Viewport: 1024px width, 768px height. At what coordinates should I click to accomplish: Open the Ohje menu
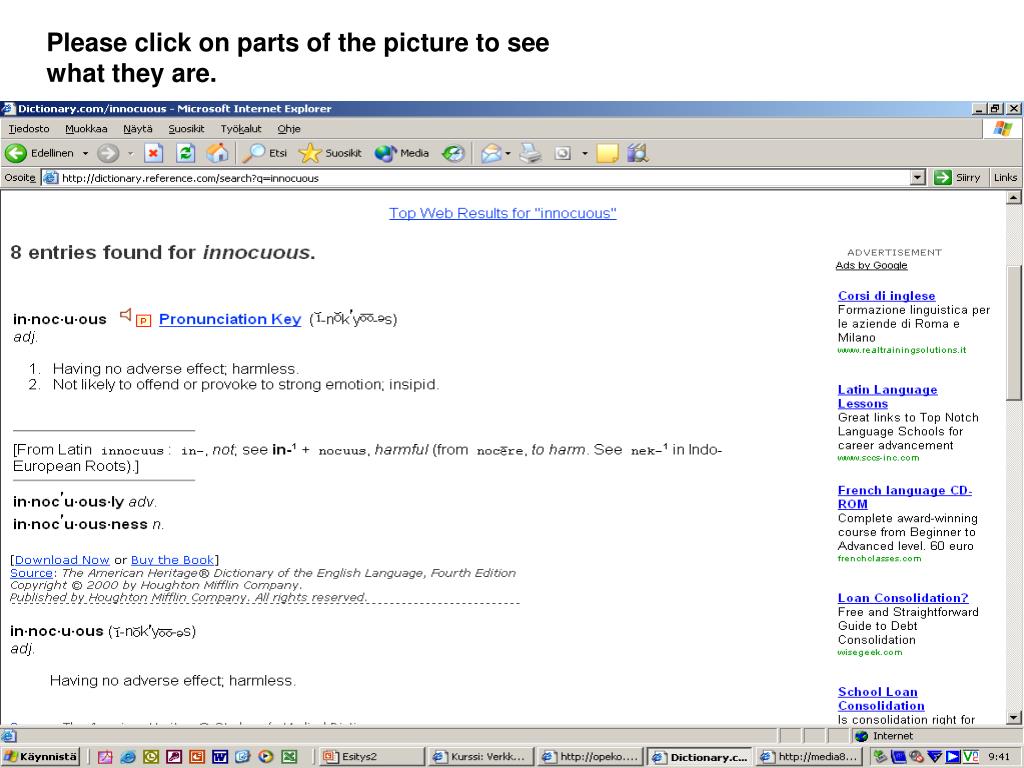point(289,129)
